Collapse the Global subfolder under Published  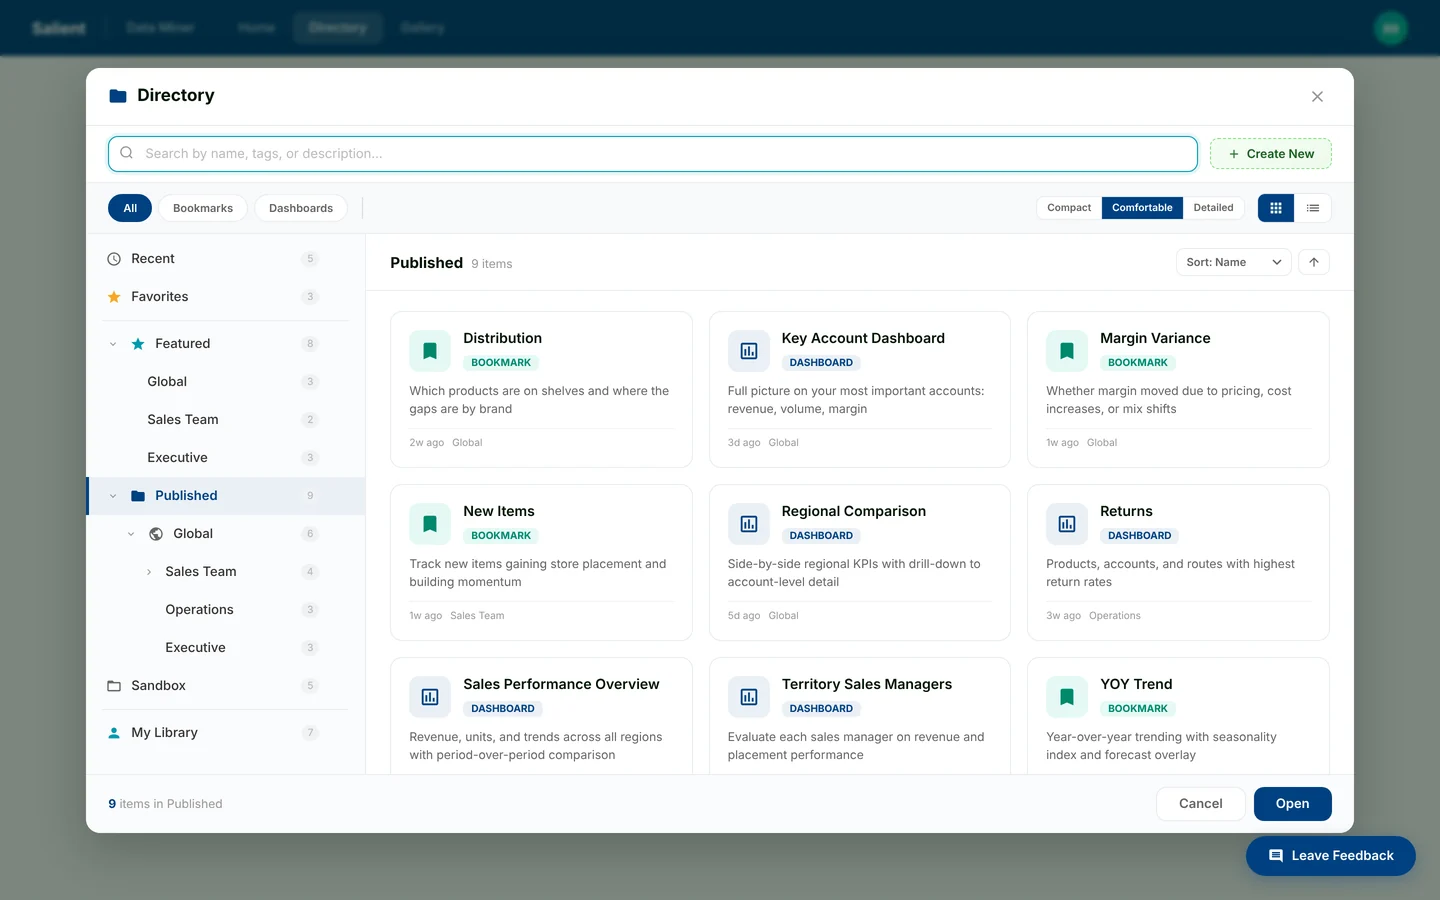click(x=131, y=534)
